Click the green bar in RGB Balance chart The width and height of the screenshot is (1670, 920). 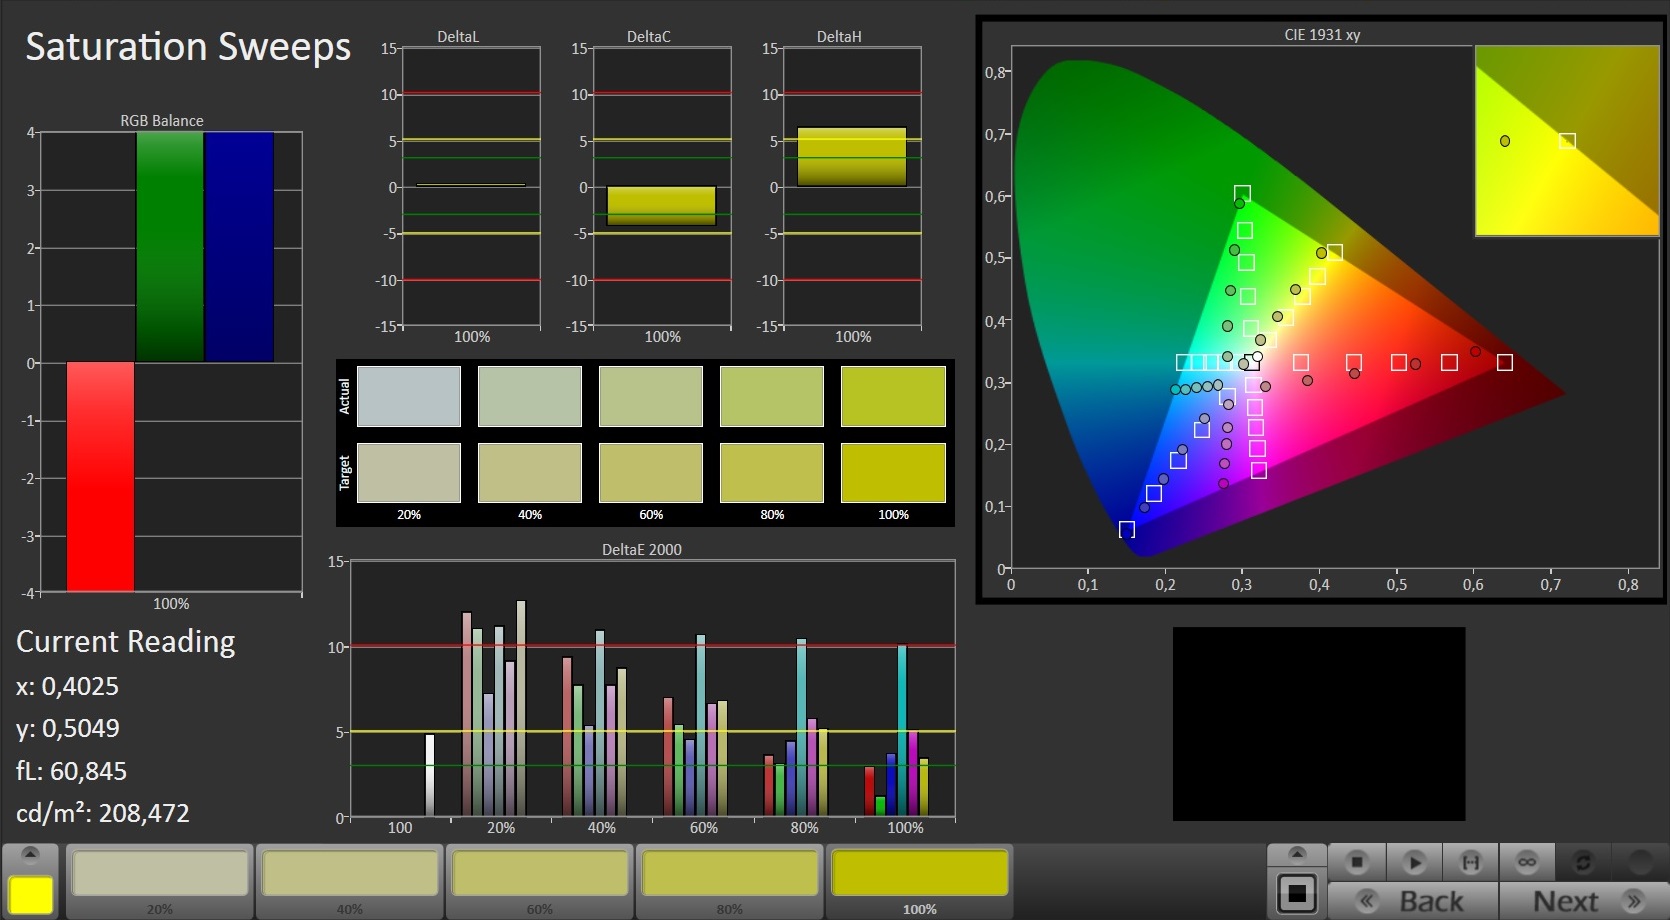coord(170,247)
